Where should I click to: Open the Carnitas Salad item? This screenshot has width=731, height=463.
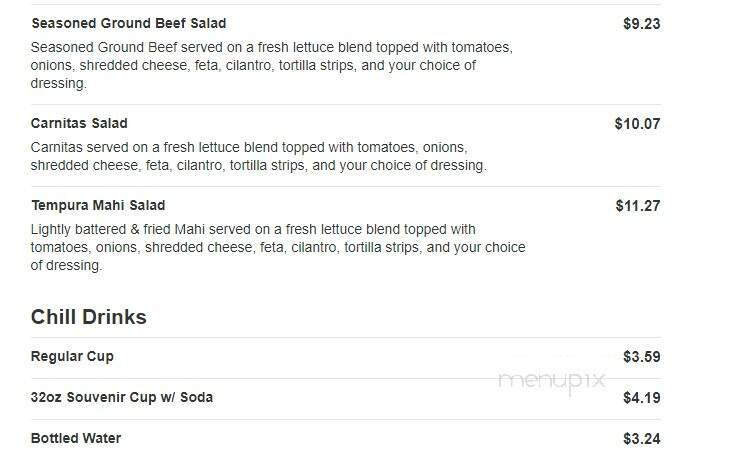[79, 124]
